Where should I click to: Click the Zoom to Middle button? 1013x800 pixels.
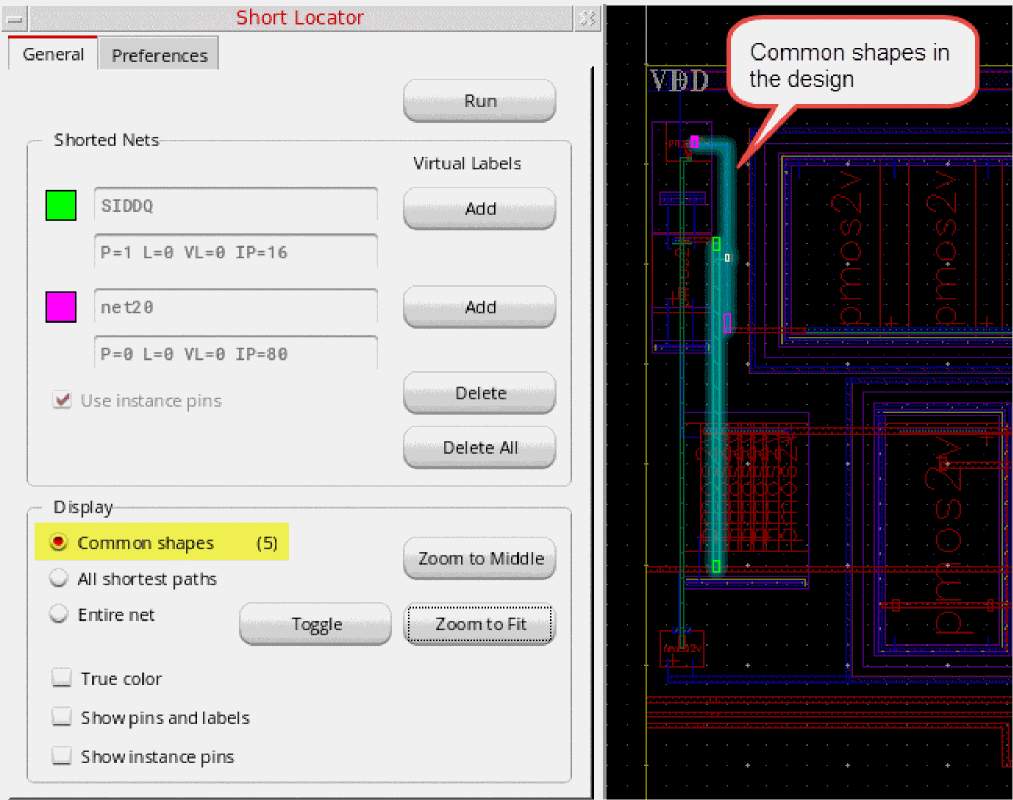(x=480, y=558)
